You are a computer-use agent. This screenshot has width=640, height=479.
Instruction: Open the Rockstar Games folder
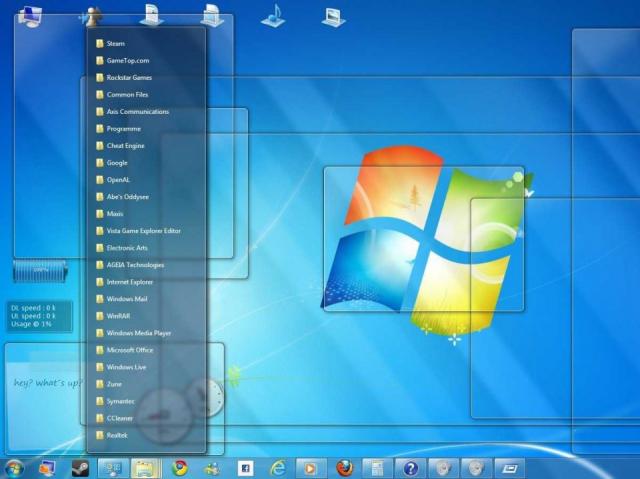click(x=124, y=78)
